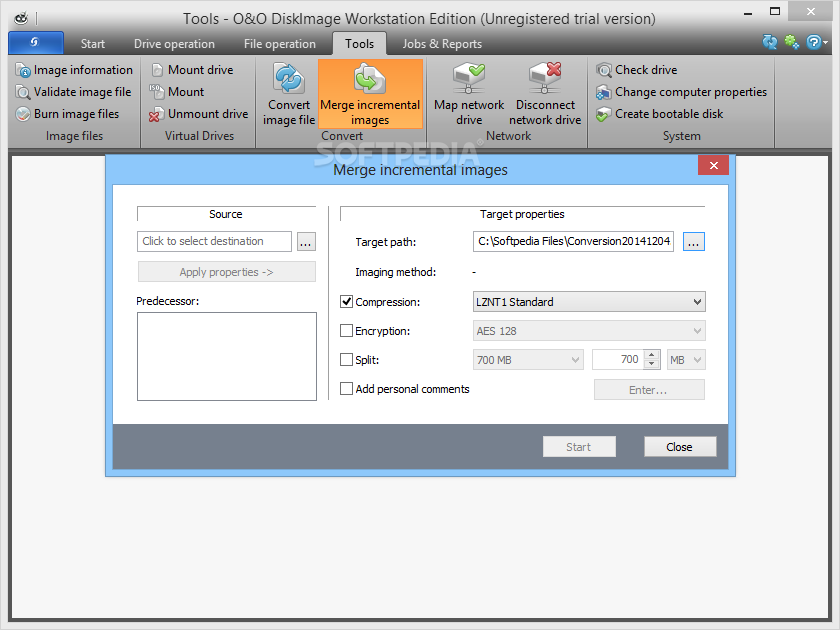Image resolution: width=840 pixels, height=630 pixels.
Task: Open Map network drive
Action: coord(469,94)
